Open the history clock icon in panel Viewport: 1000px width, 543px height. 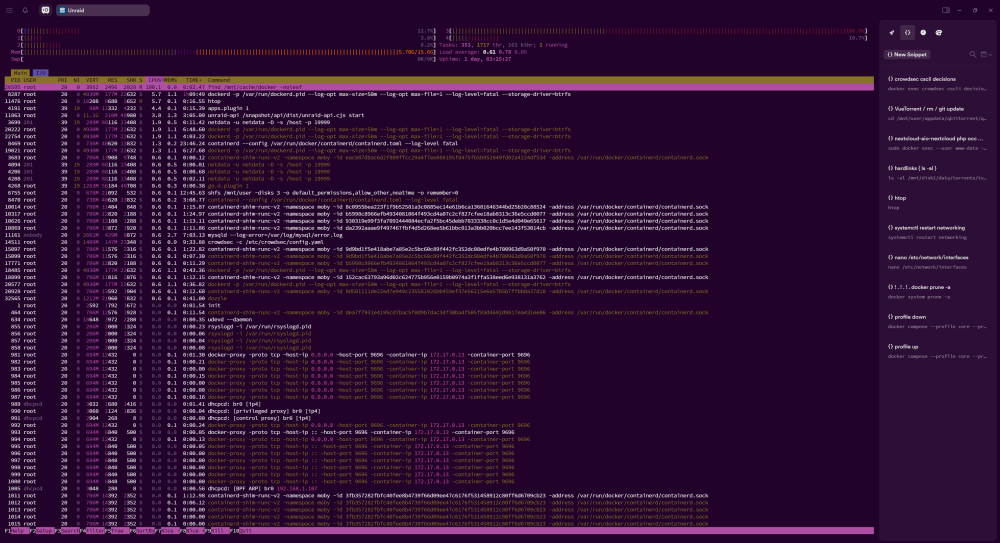pos(923,33)
